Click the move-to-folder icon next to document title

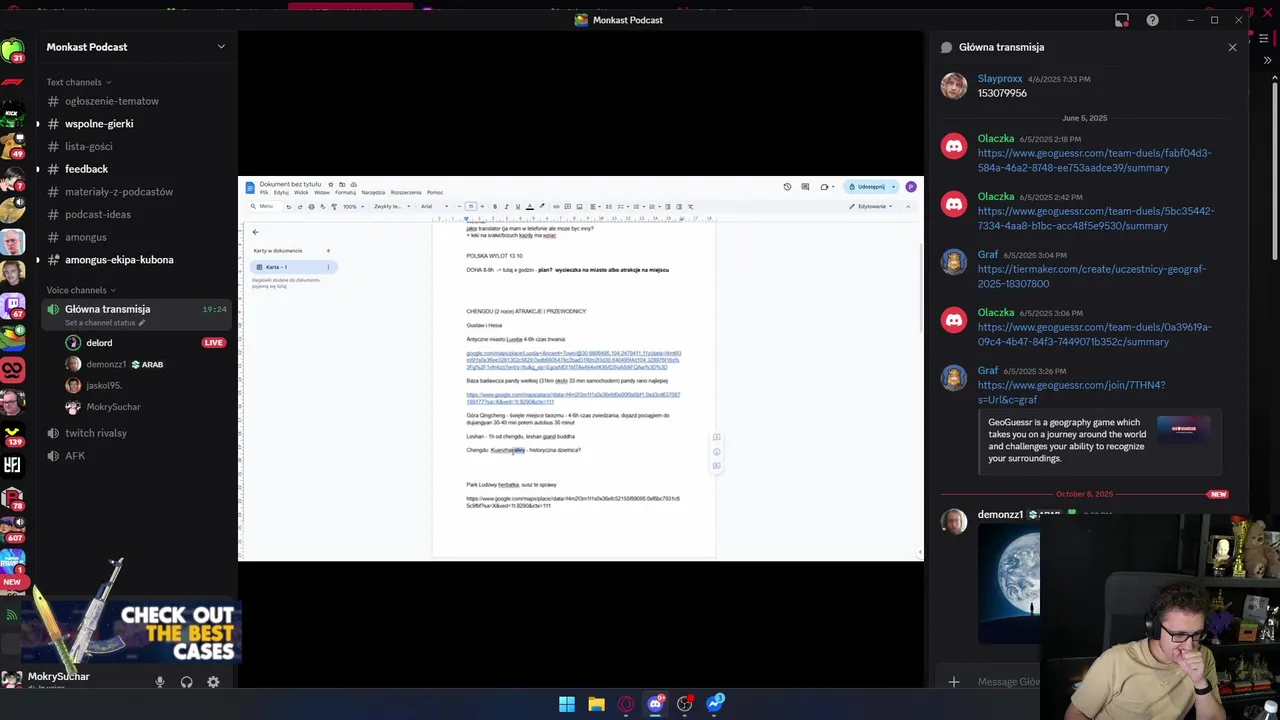[x=342, y=184]
